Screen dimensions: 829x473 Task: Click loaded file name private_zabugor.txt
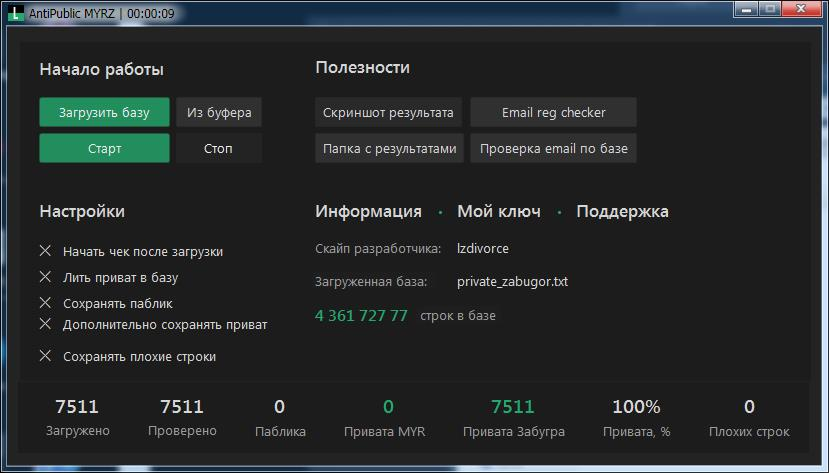coord(512,282)
